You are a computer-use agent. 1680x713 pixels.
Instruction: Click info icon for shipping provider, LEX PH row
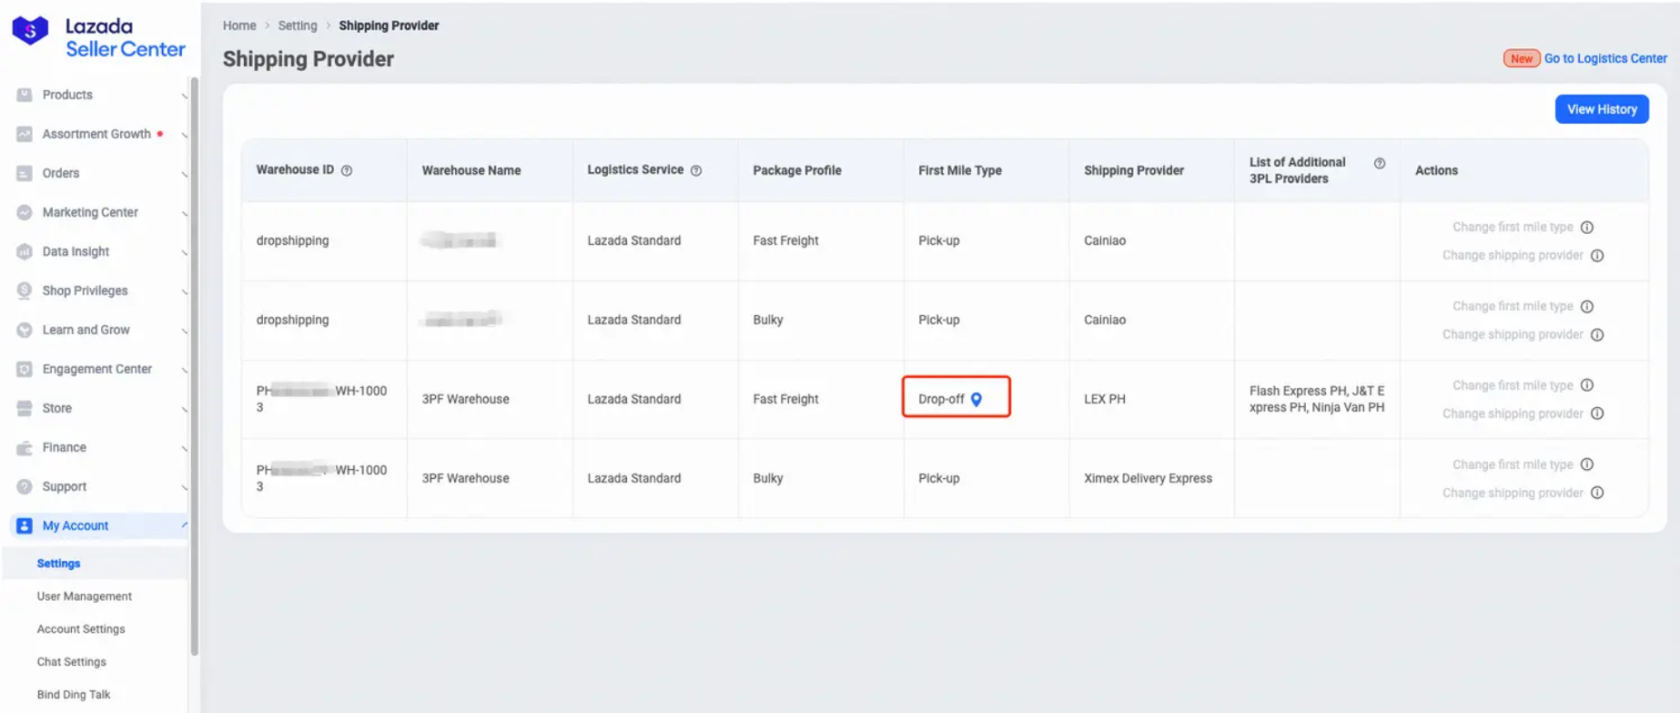point(1597,414)
